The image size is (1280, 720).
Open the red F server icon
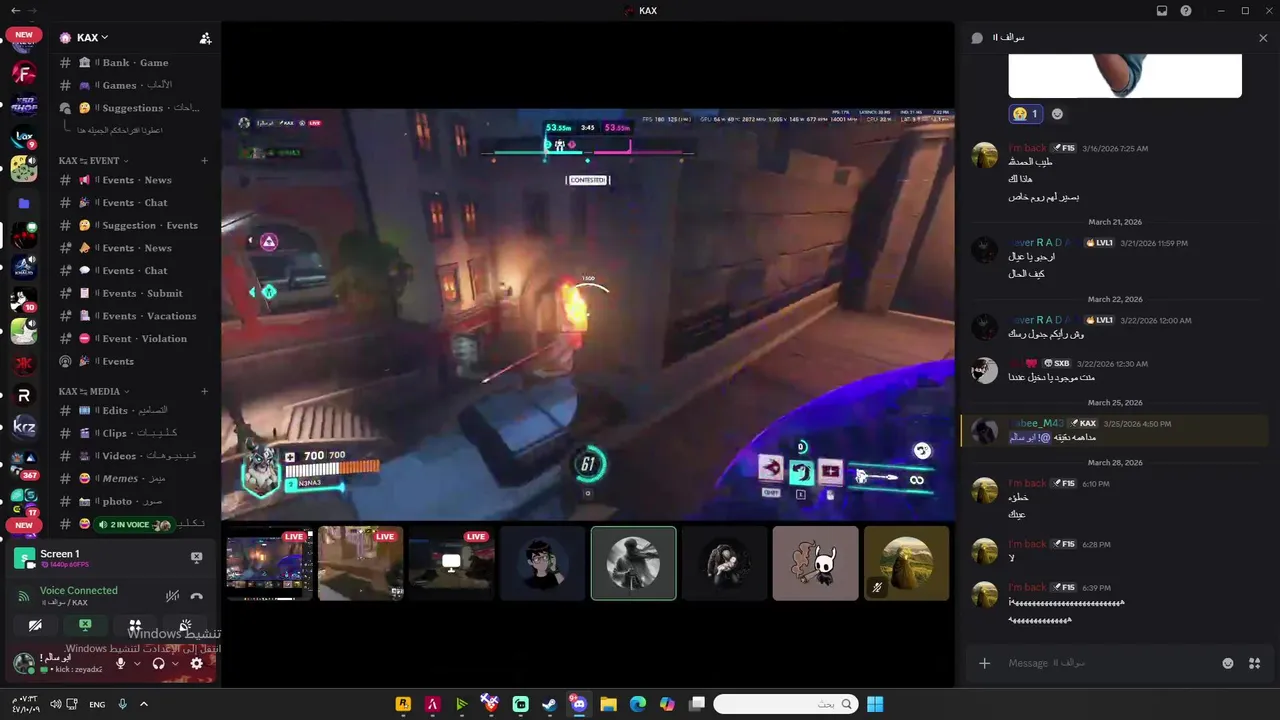pyautogui.click(x=24, y=73)
